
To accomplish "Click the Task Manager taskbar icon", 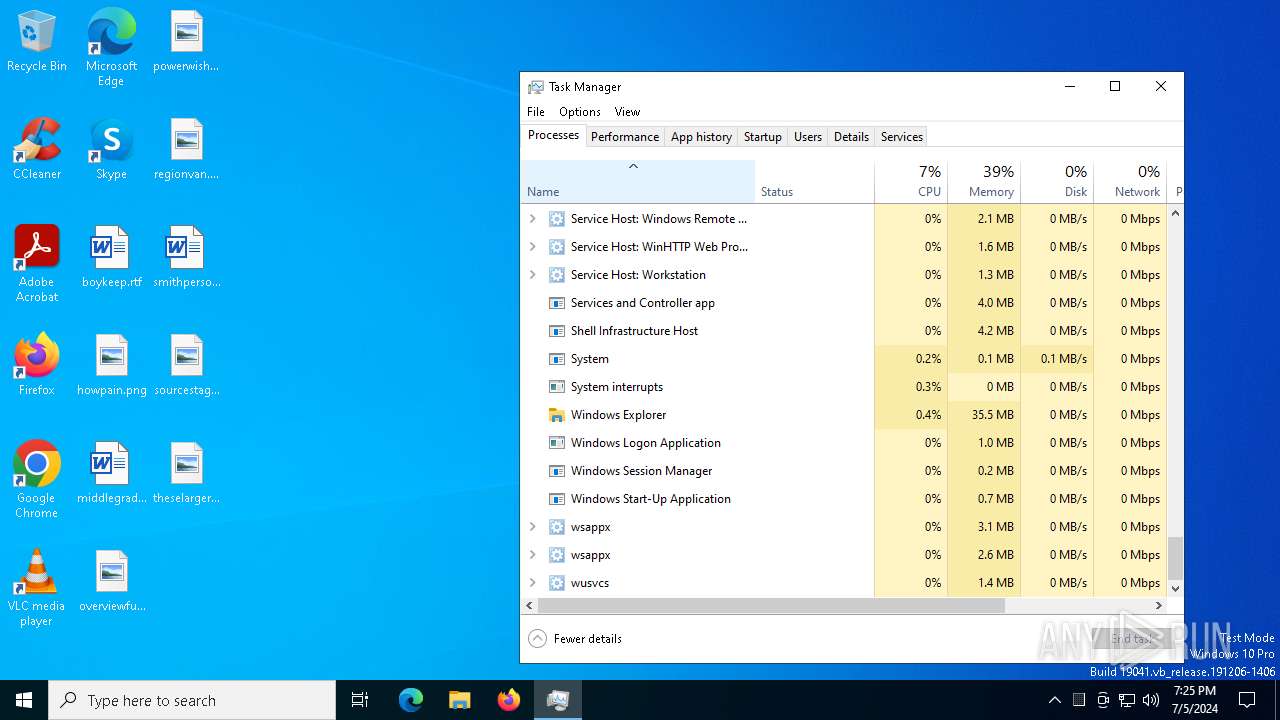I will pos(558,700).
